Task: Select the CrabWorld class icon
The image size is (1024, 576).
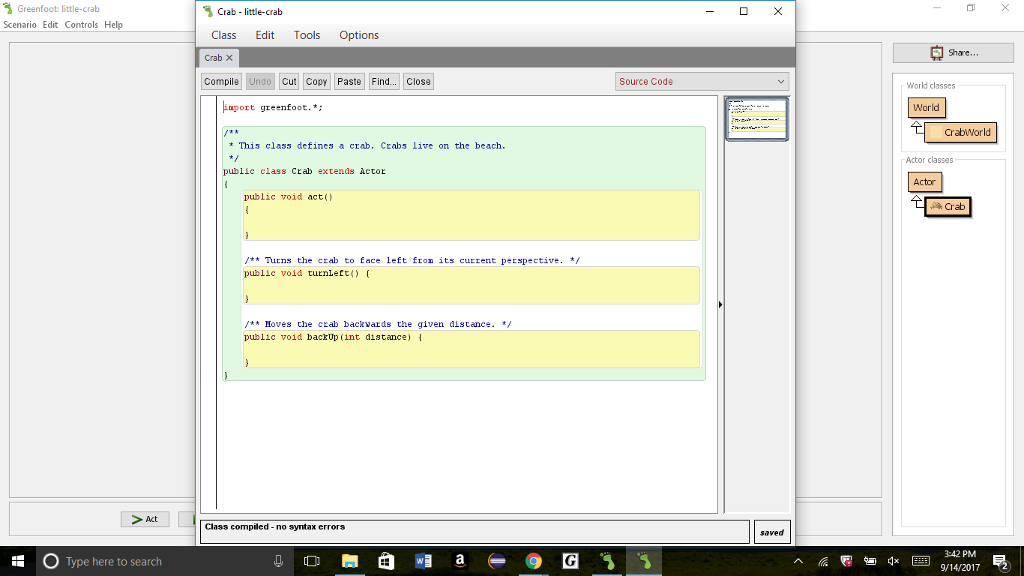Action: [x=962, y=131]
